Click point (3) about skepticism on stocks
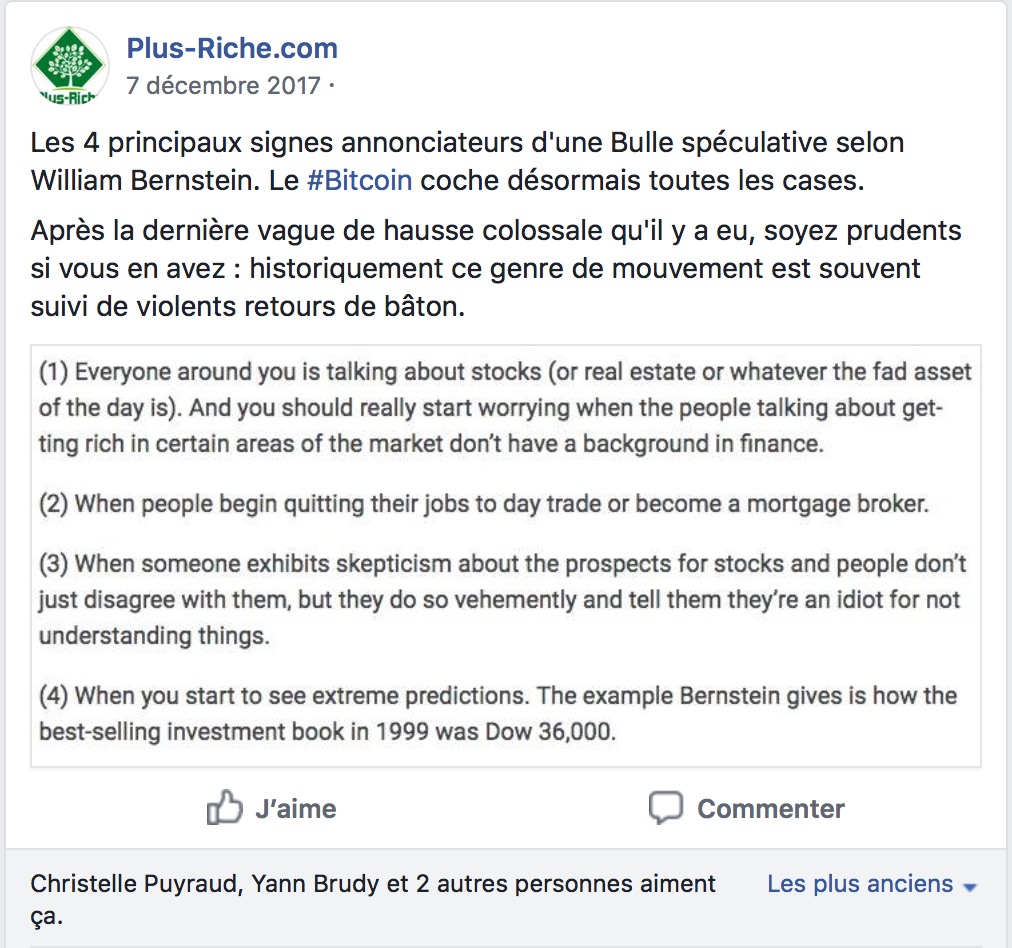Screen dimensions: 1012x948 [x=503, y=599]
